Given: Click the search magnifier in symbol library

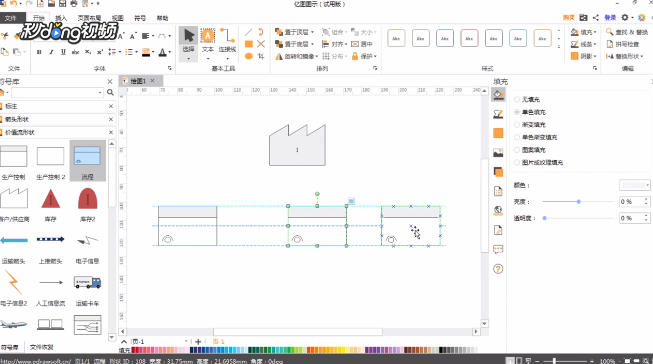Looking at the screenshot, I should (x=110, y=92).
